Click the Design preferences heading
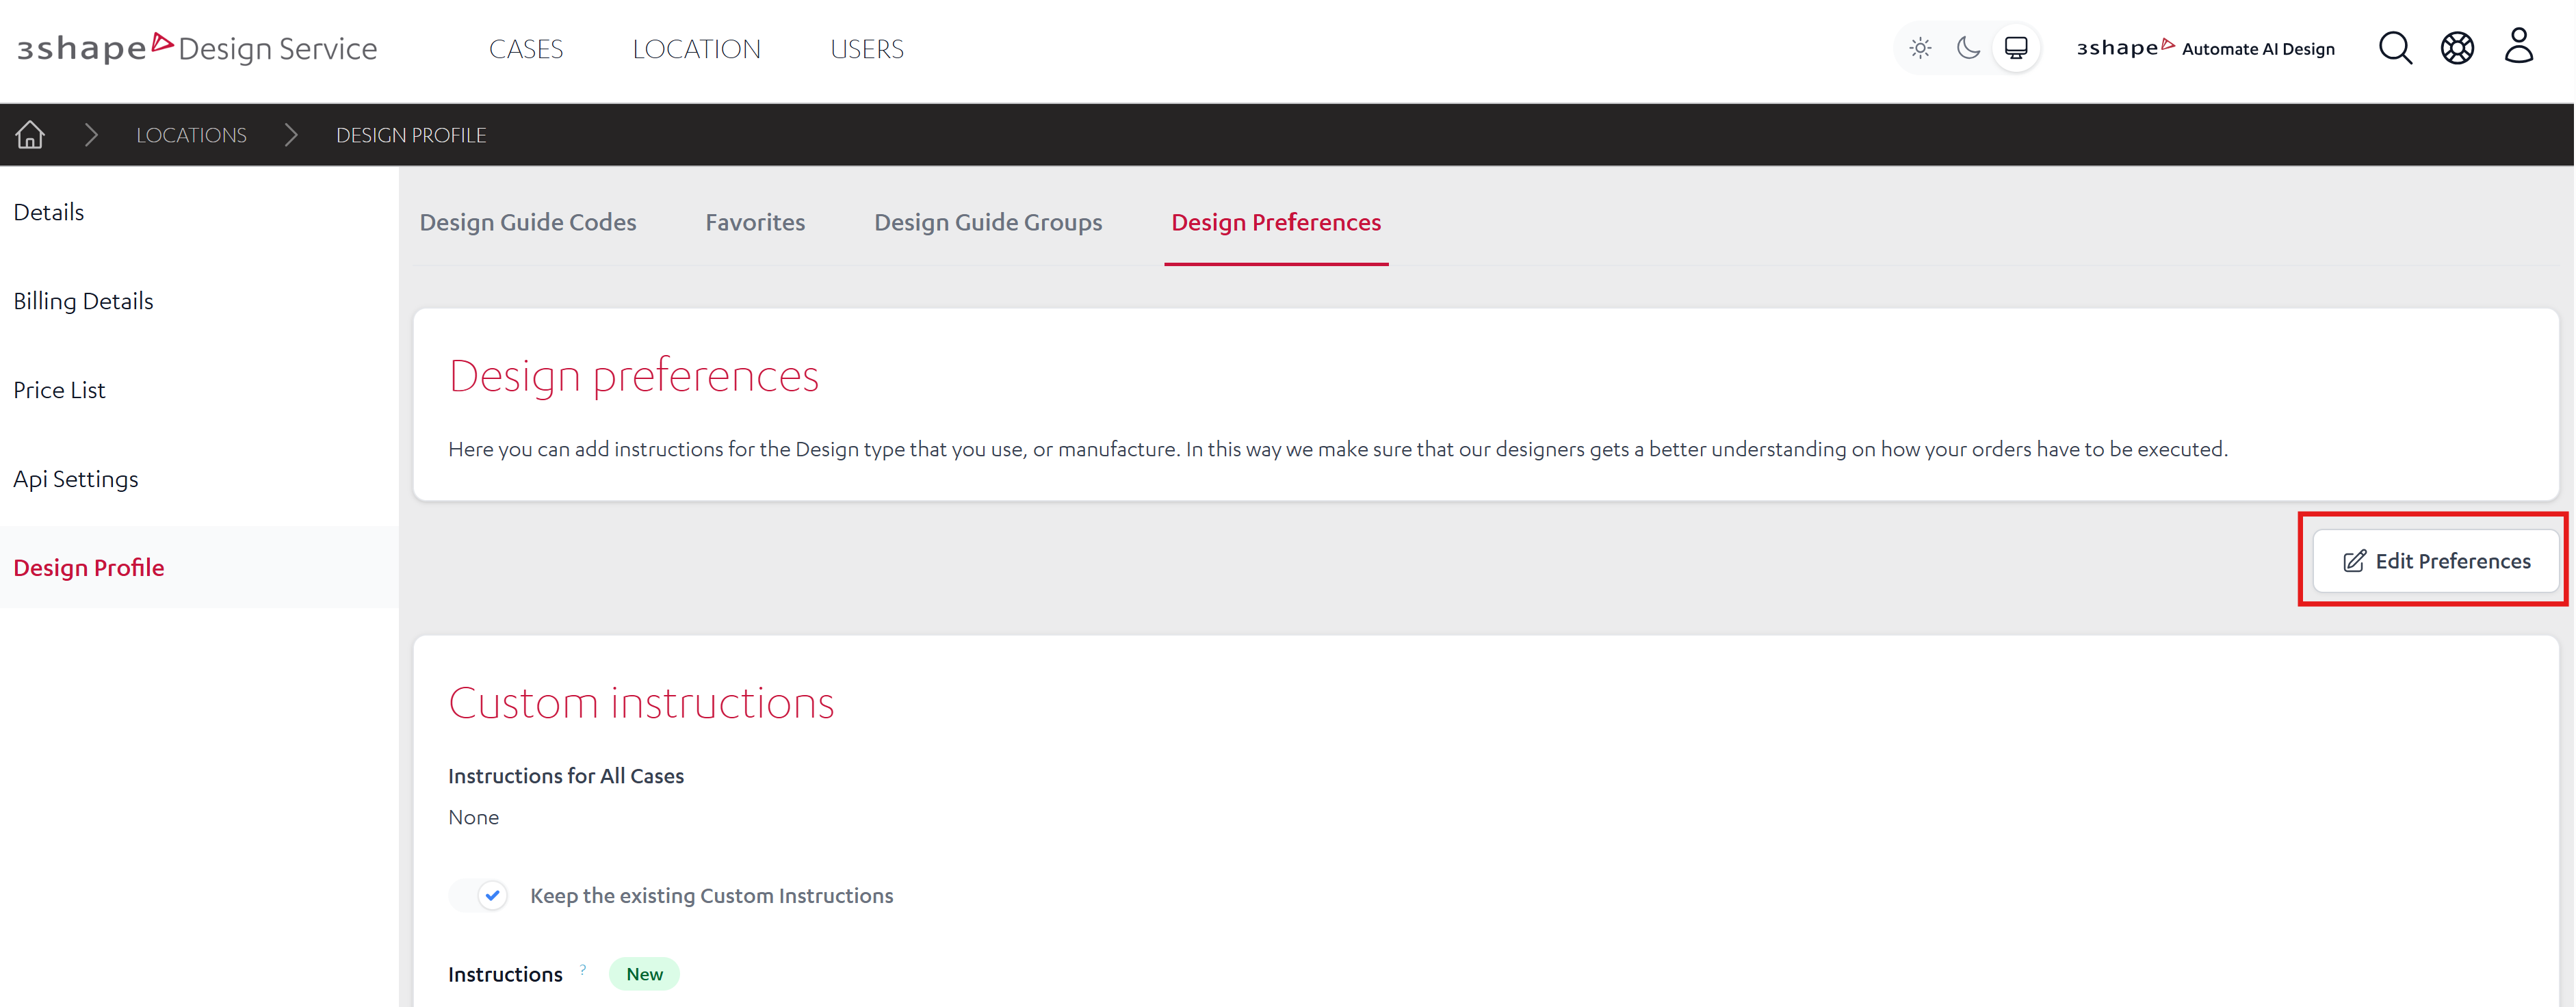 click(x=633, y=376)
